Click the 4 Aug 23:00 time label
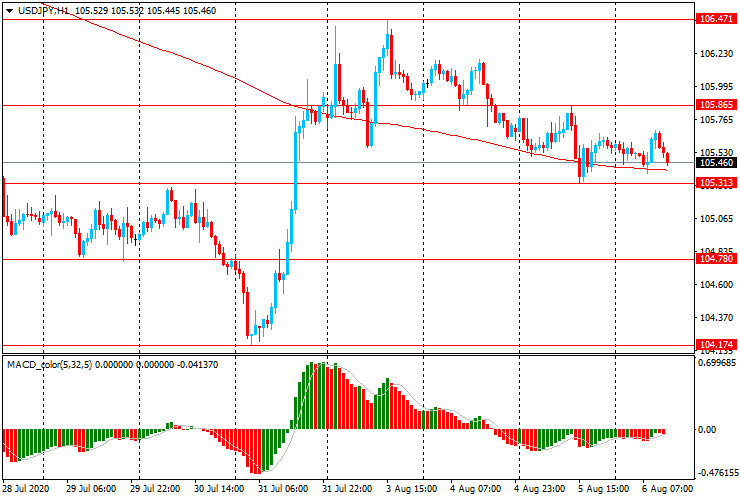 pyautogui.click(x=539, y=489)
